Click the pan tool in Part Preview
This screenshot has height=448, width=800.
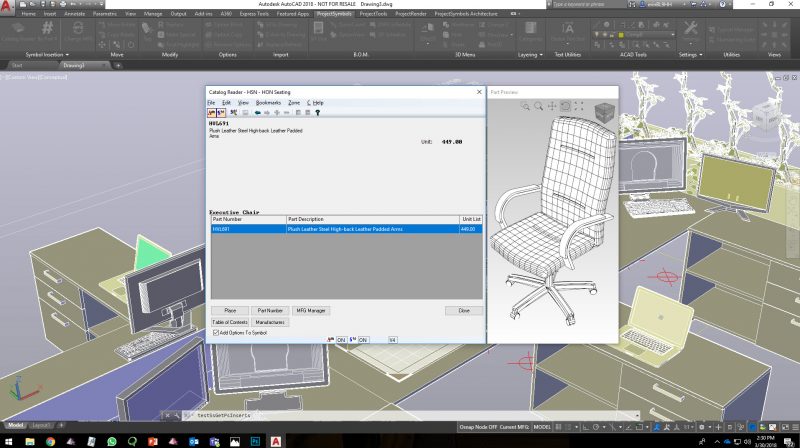coord(551,106)
